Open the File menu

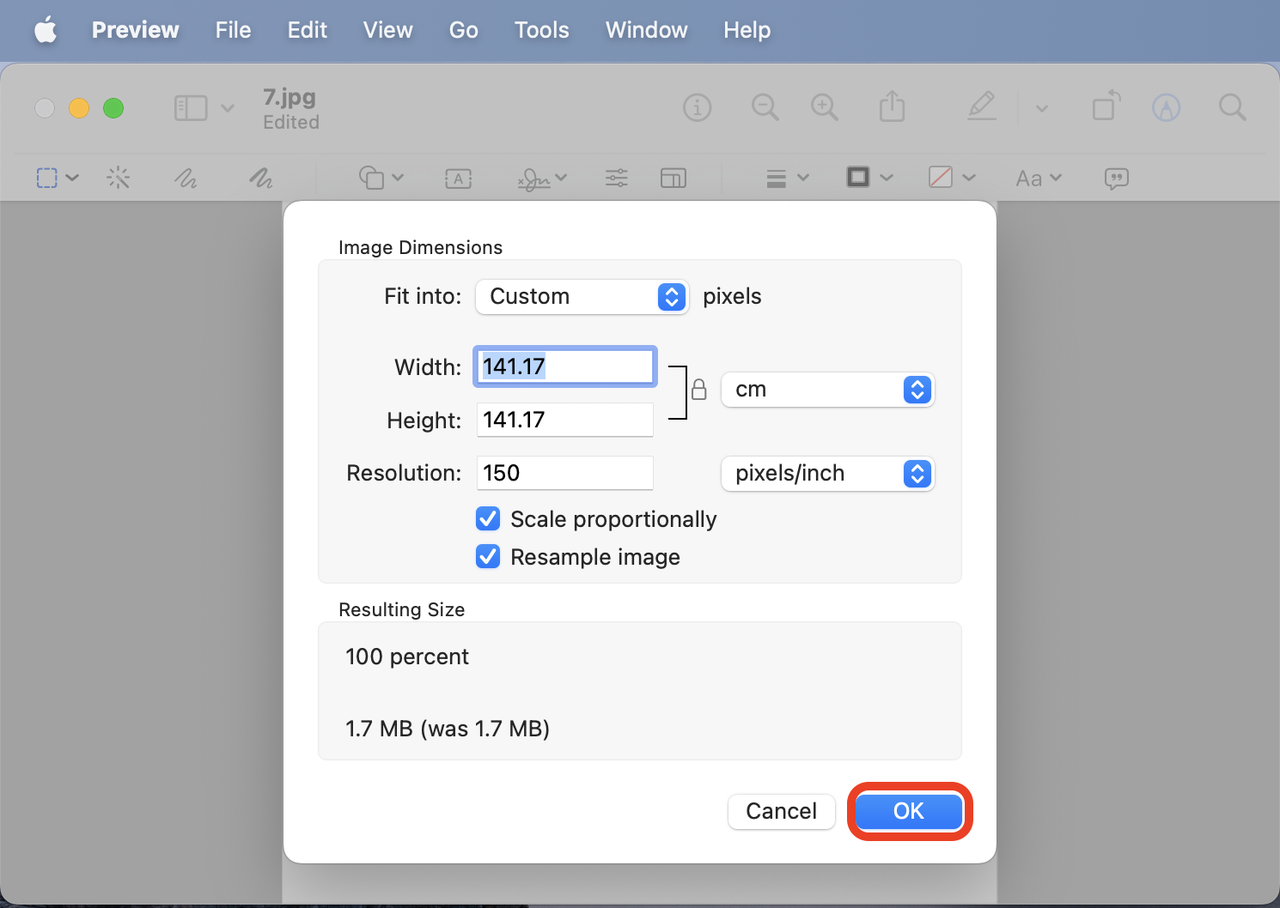pos(233,30)
